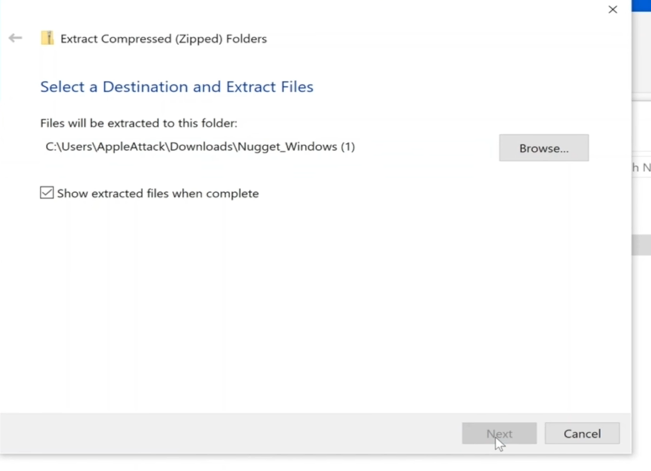Click the 'AppleAttack' segment in the destination path

132,147
